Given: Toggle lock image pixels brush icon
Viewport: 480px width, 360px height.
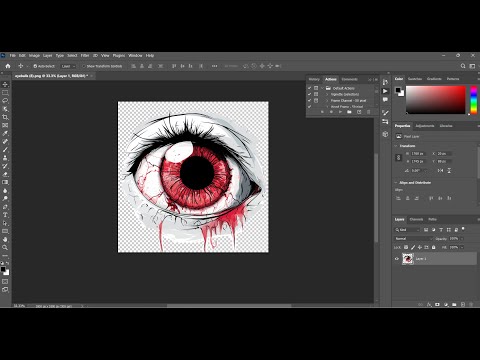Looking at the screenshot, I should pyautogui.click(x=413, y=247).
